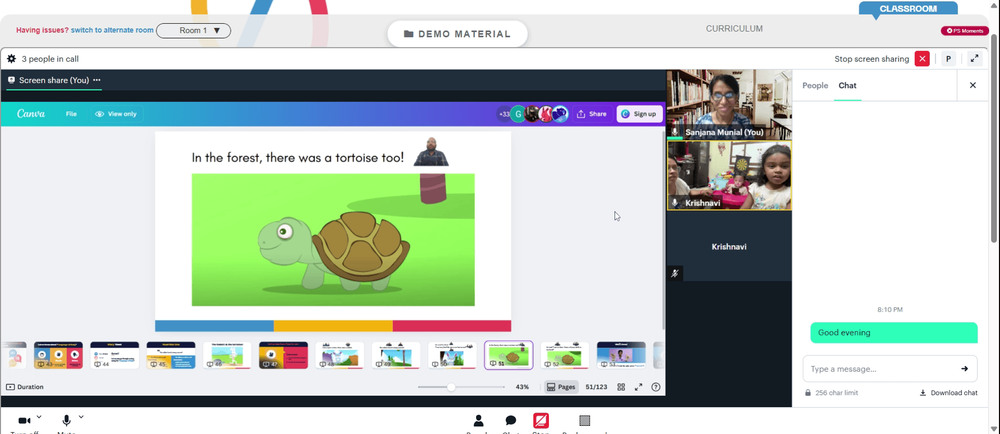Select slide thumbnail 47
The height and width of the screenshot is (434, 1000).
pyautogui.click(x=283, y=355)
